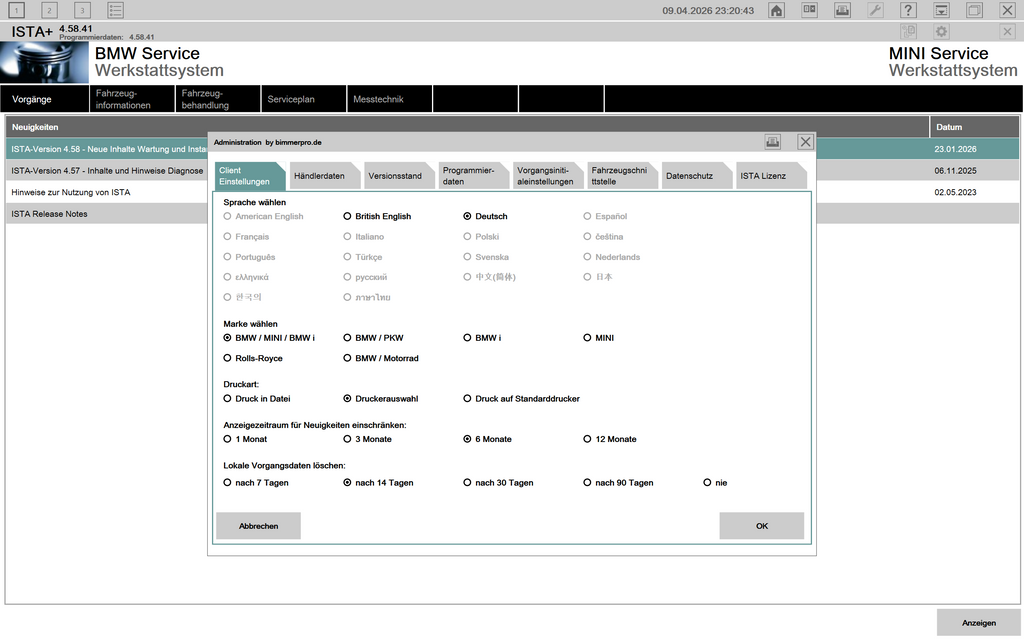
Task: Choose the MINI brand radio button
Action: pos(588,338)
